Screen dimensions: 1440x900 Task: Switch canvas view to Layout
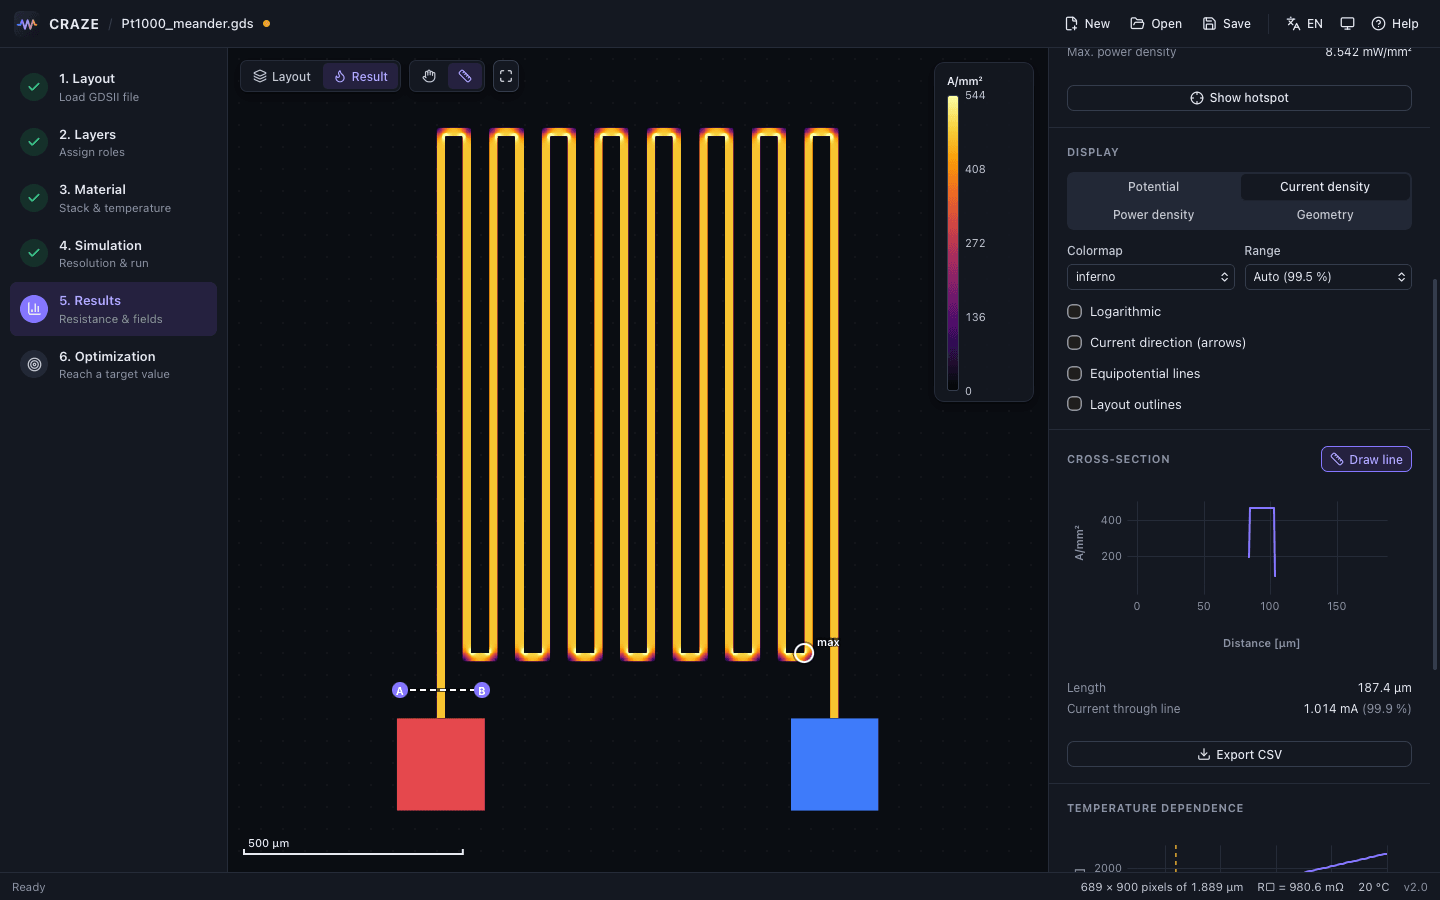coord(282,76)
